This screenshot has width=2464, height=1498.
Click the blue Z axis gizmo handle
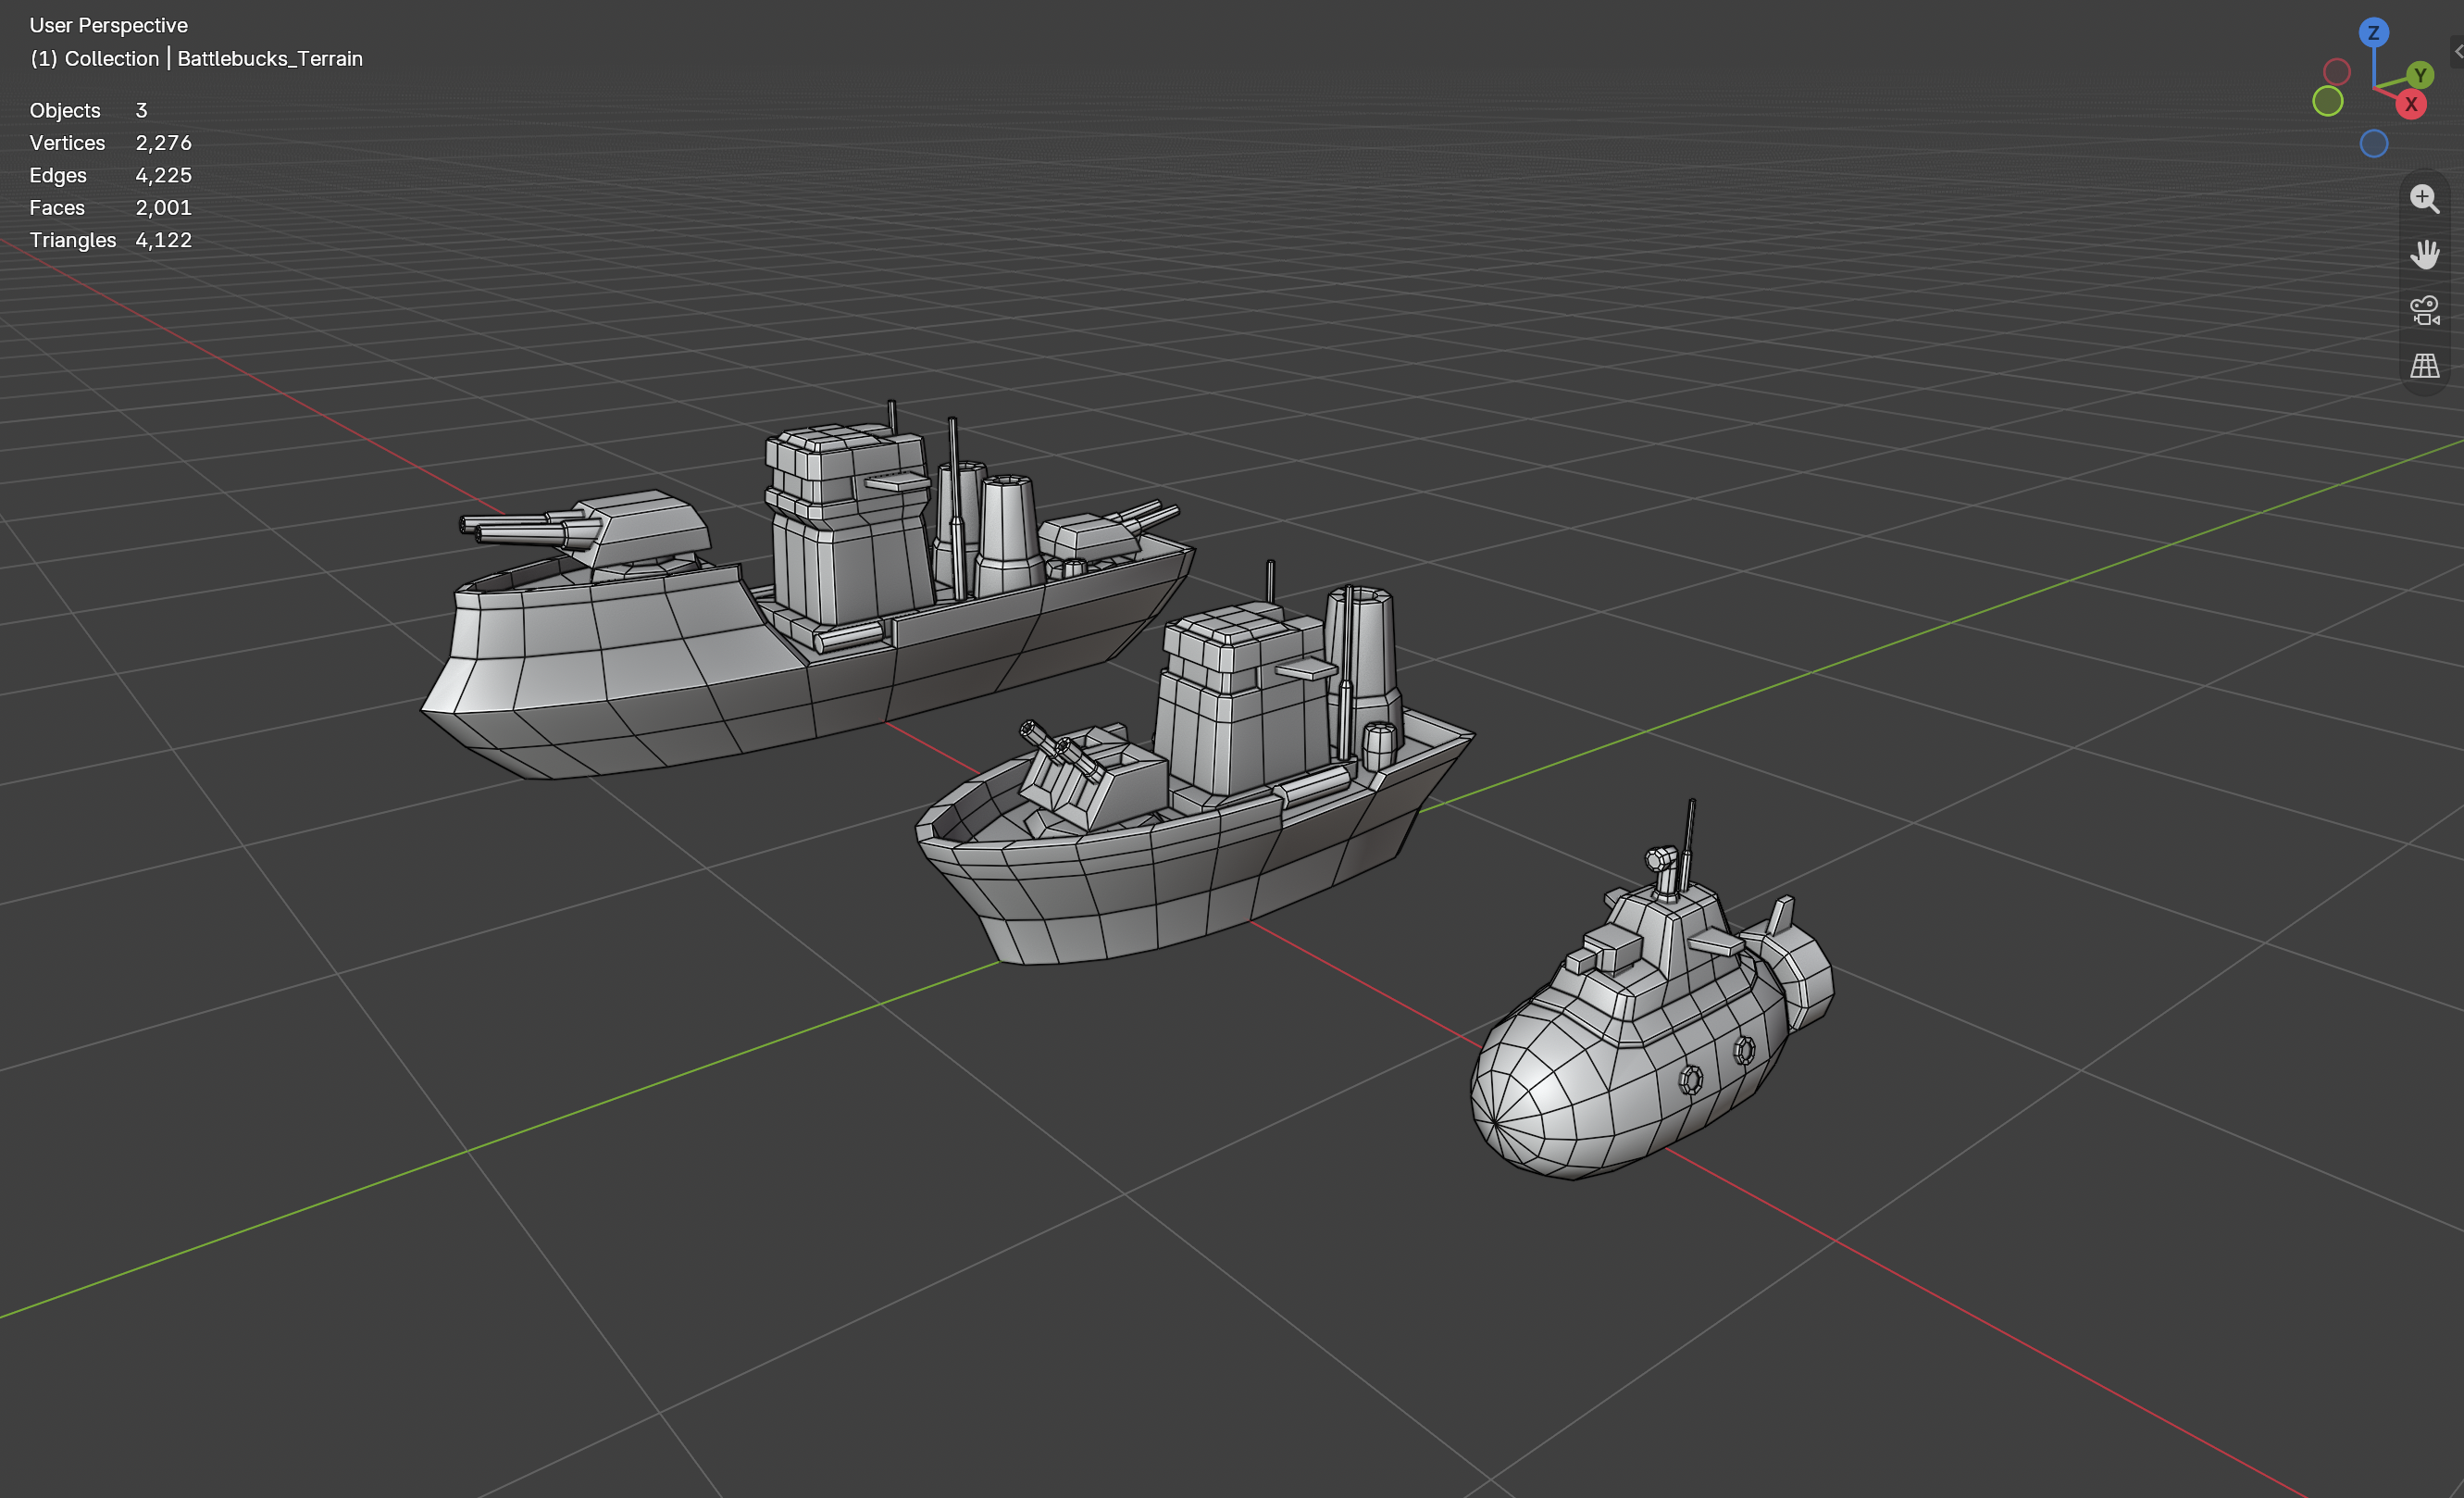(x=2373, y=33)
